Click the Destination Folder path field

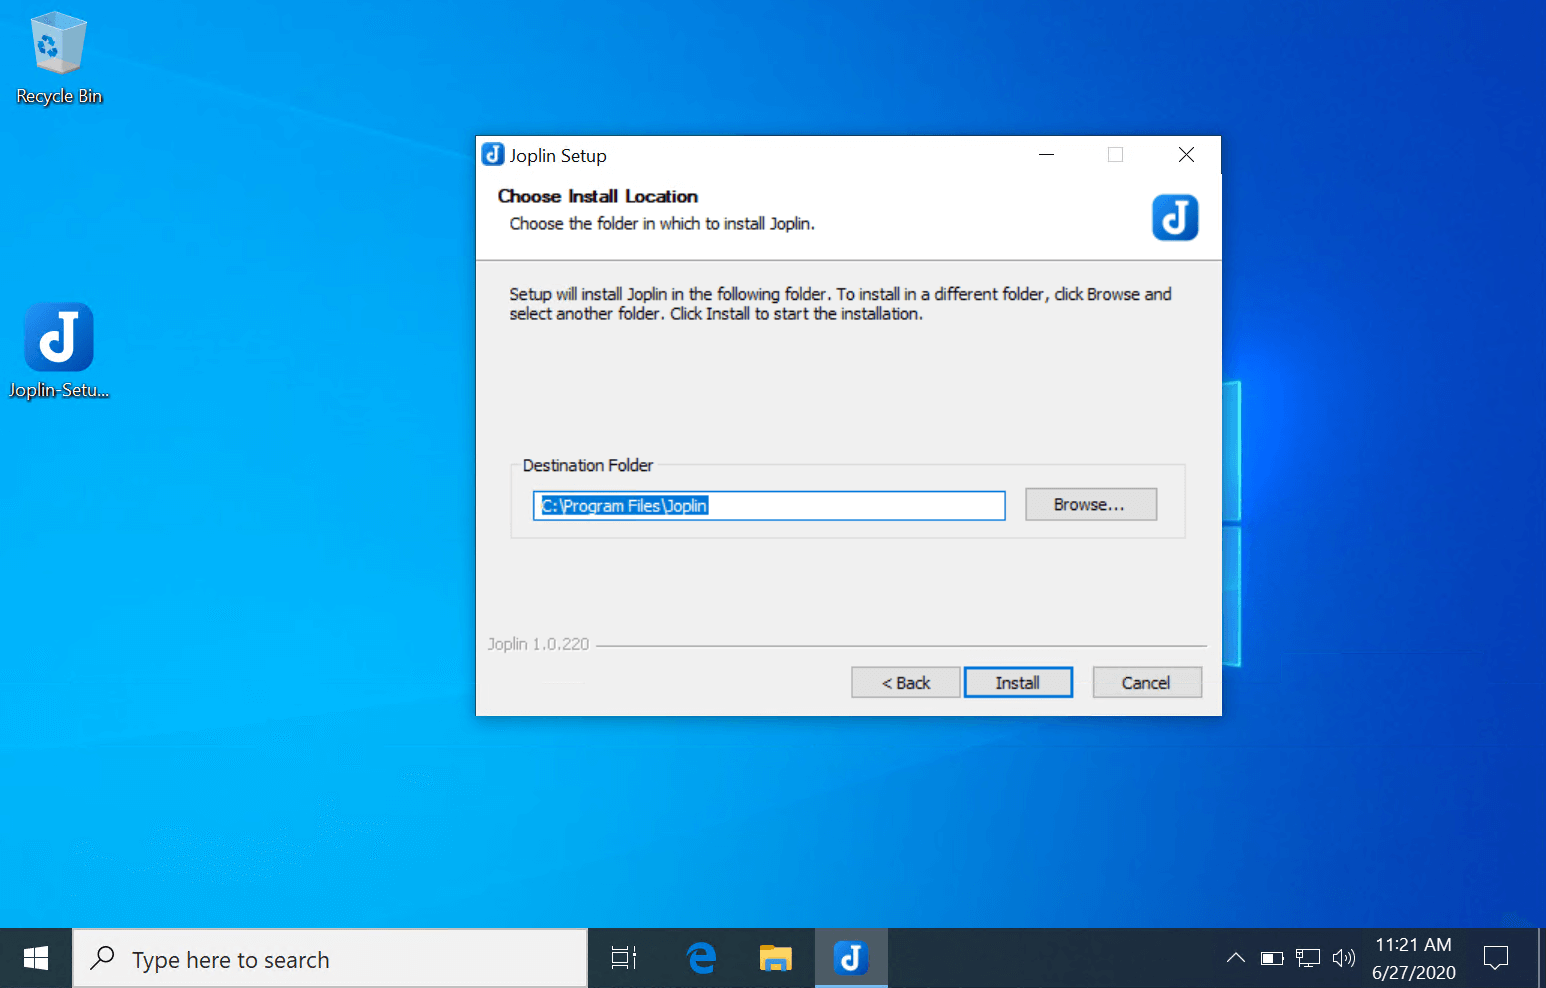tap(768, 506)
